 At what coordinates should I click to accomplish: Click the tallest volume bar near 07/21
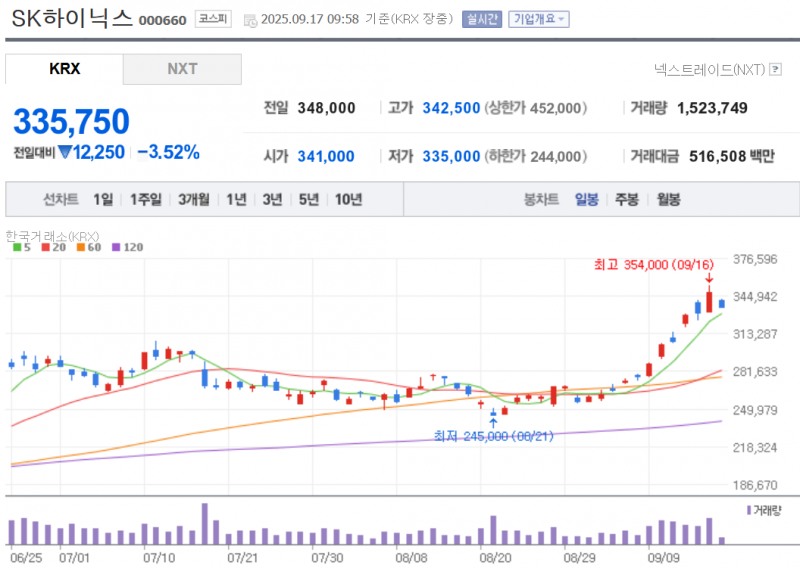click(205, 524)
